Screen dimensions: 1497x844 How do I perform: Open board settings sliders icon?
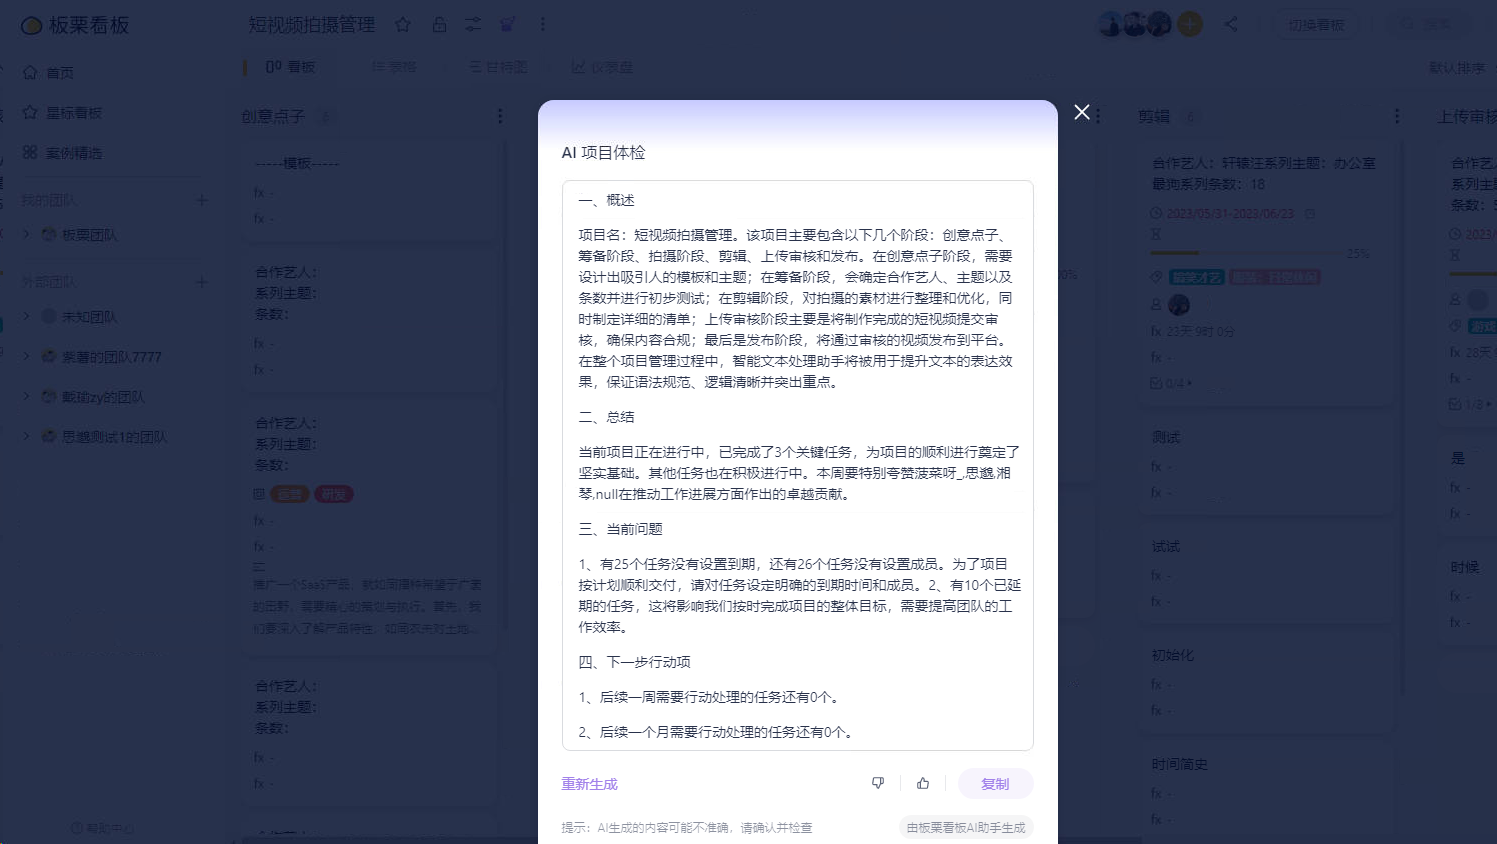pos(473,24)
